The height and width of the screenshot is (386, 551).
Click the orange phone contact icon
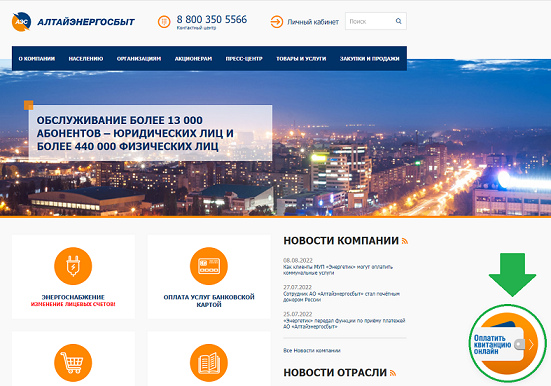(x=164, y=22)
